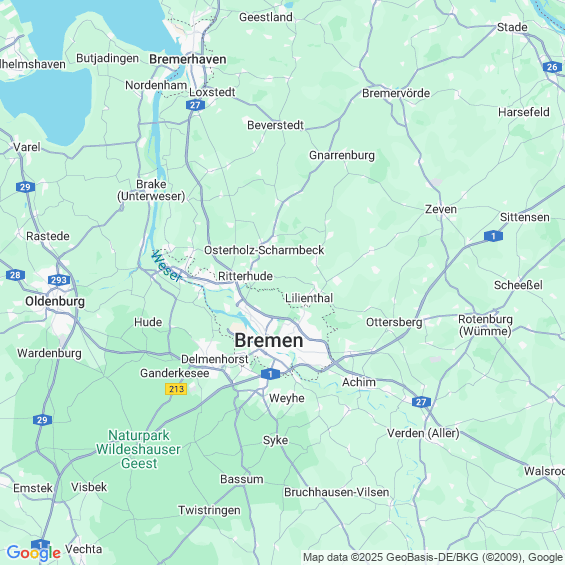Select the Bremerhaven city label
Image resolution: width=565 pixels, height=565 pixels.
tap(188, 59)
